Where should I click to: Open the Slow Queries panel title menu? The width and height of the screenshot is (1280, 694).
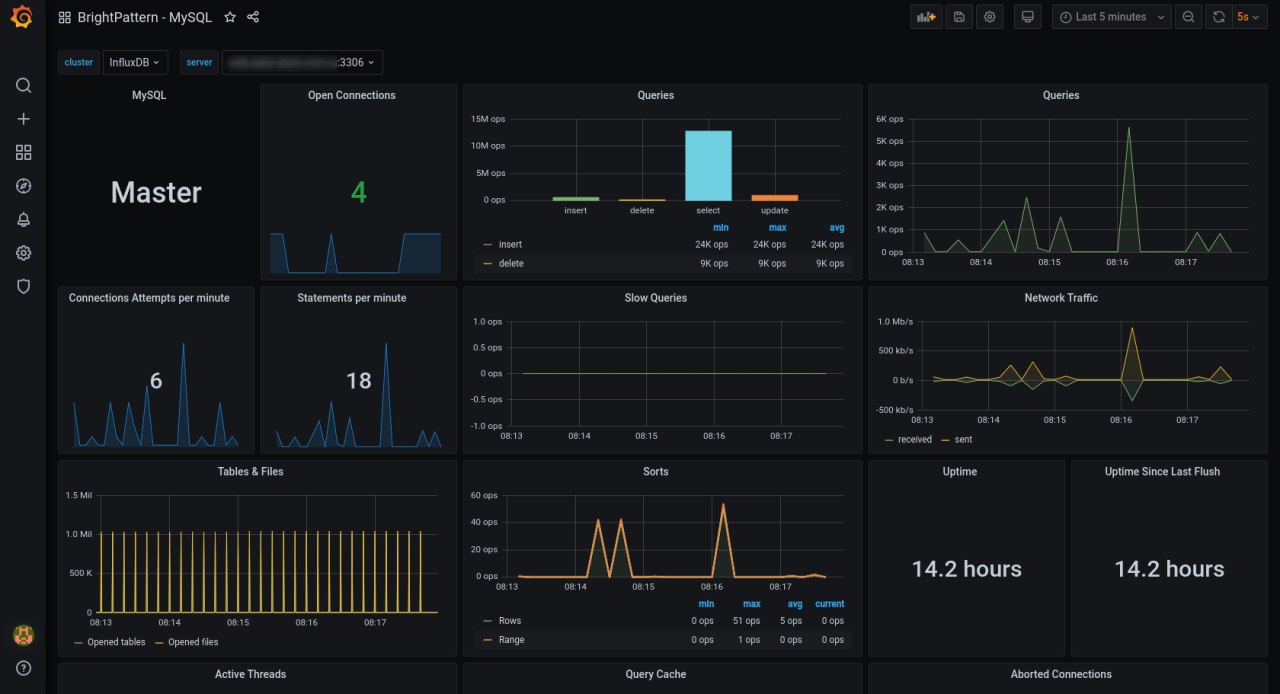pos(656,298)
